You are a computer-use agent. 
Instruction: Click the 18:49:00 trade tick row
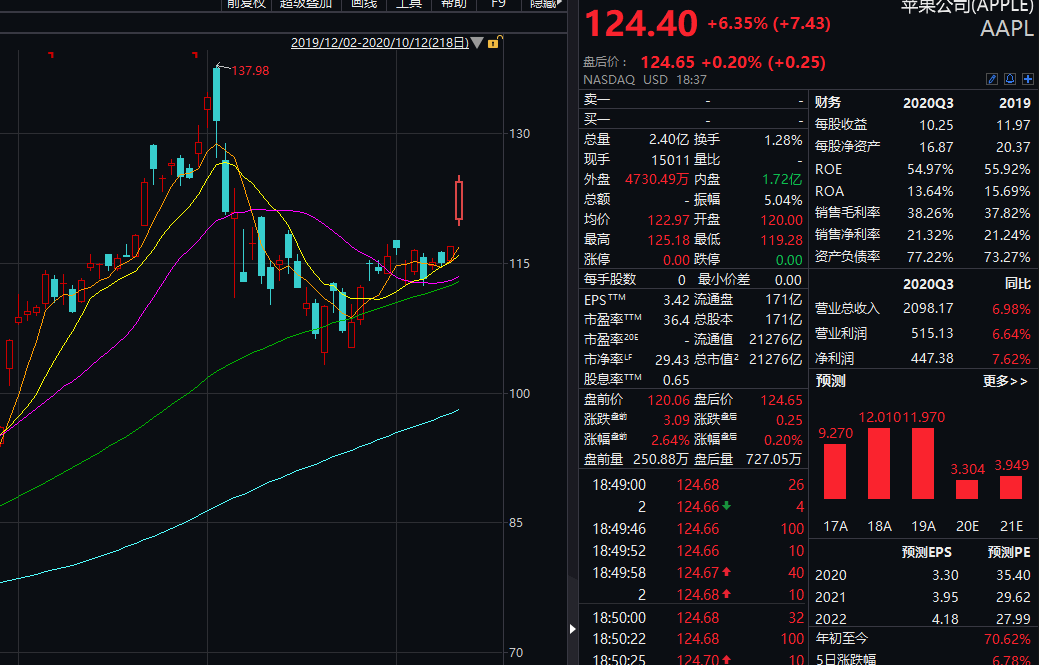693,485
